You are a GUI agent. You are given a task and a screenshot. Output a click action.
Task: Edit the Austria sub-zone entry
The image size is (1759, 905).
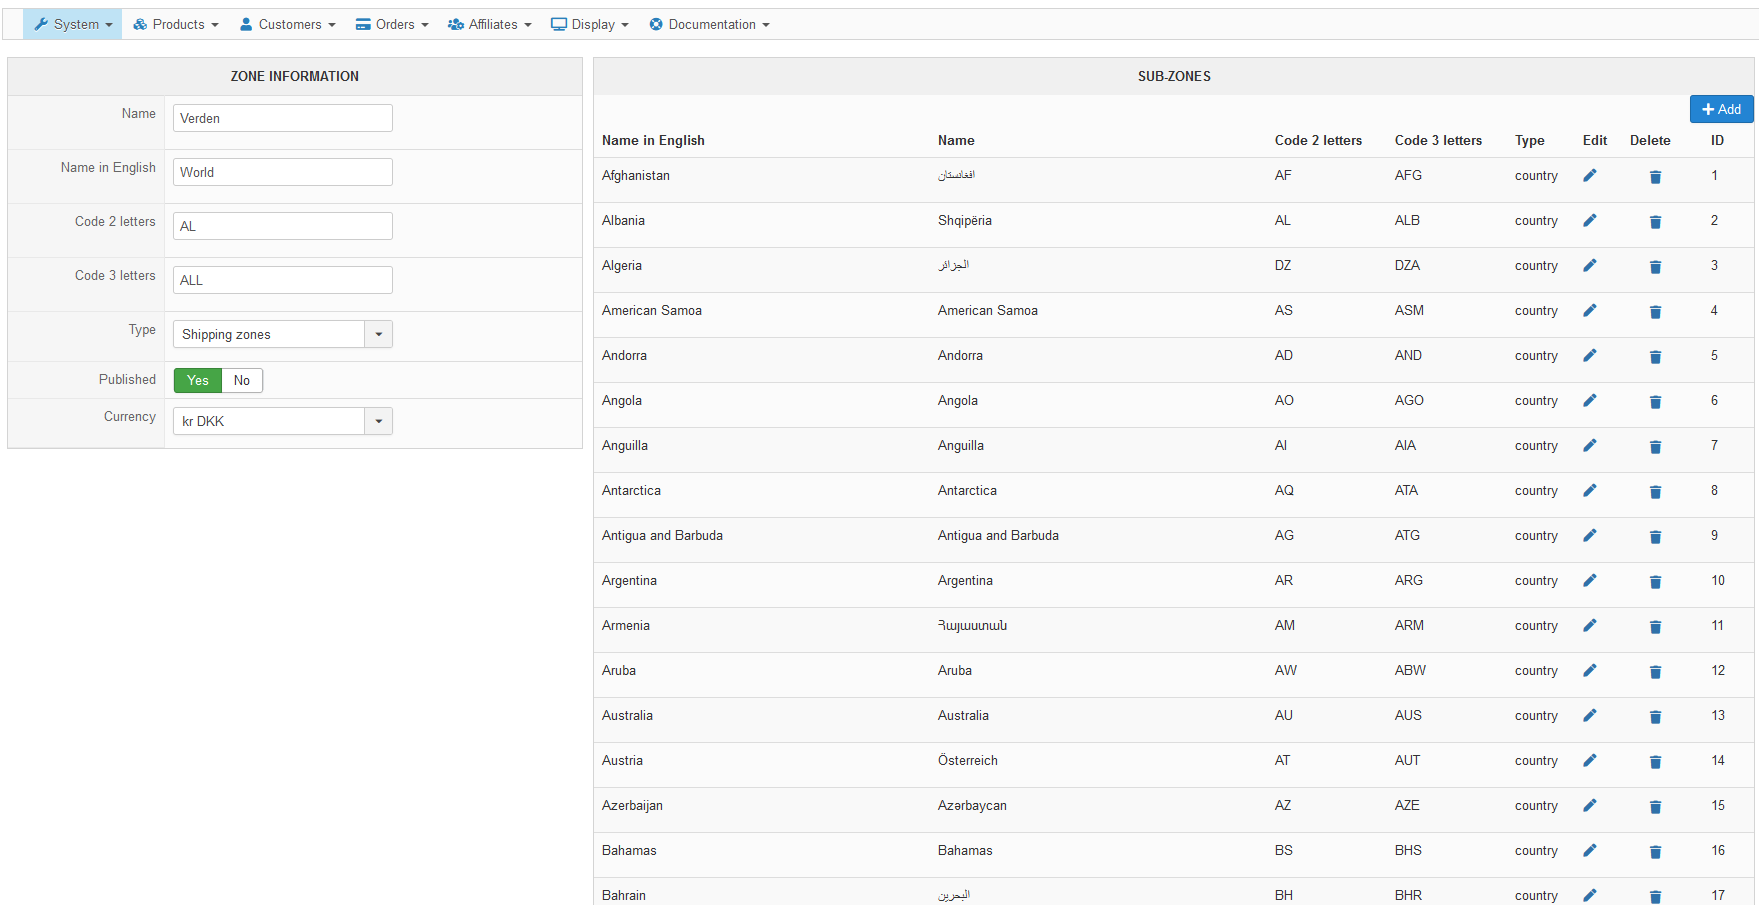tap(1589, 761)
